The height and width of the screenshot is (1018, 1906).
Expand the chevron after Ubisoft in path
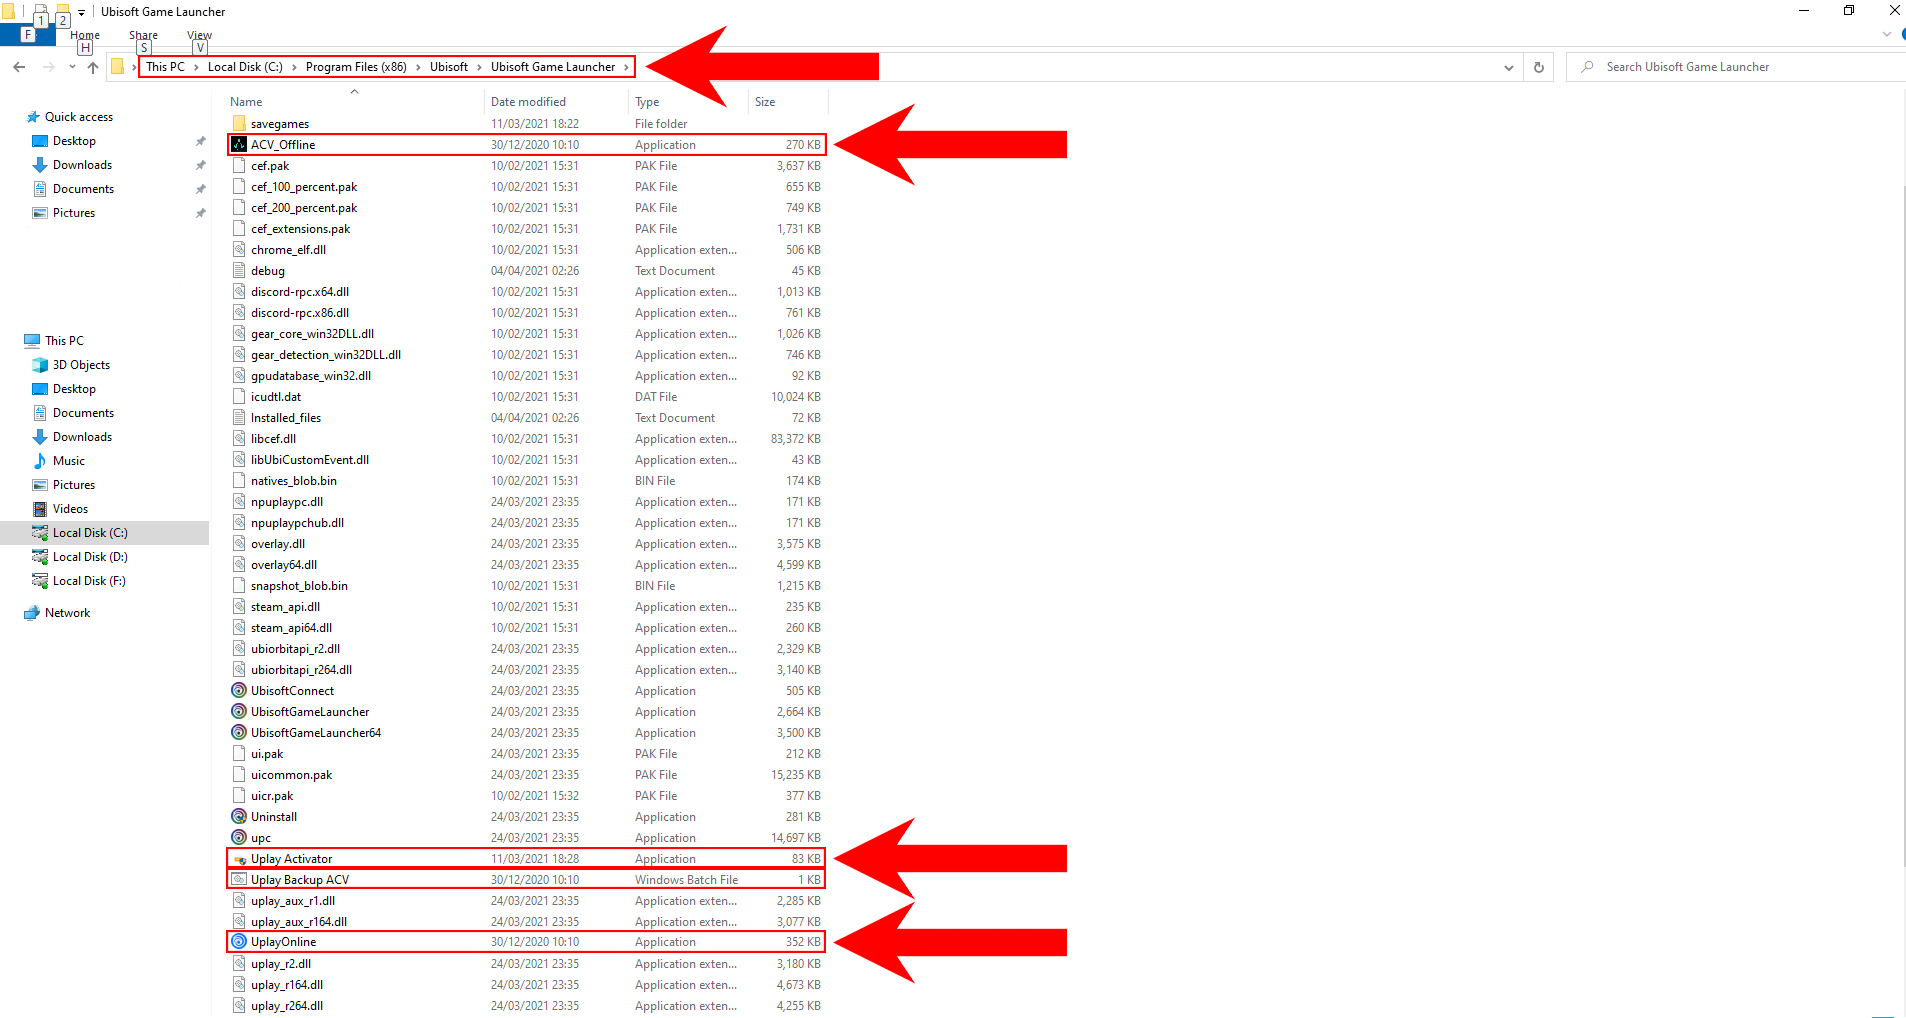pos(479,67)
